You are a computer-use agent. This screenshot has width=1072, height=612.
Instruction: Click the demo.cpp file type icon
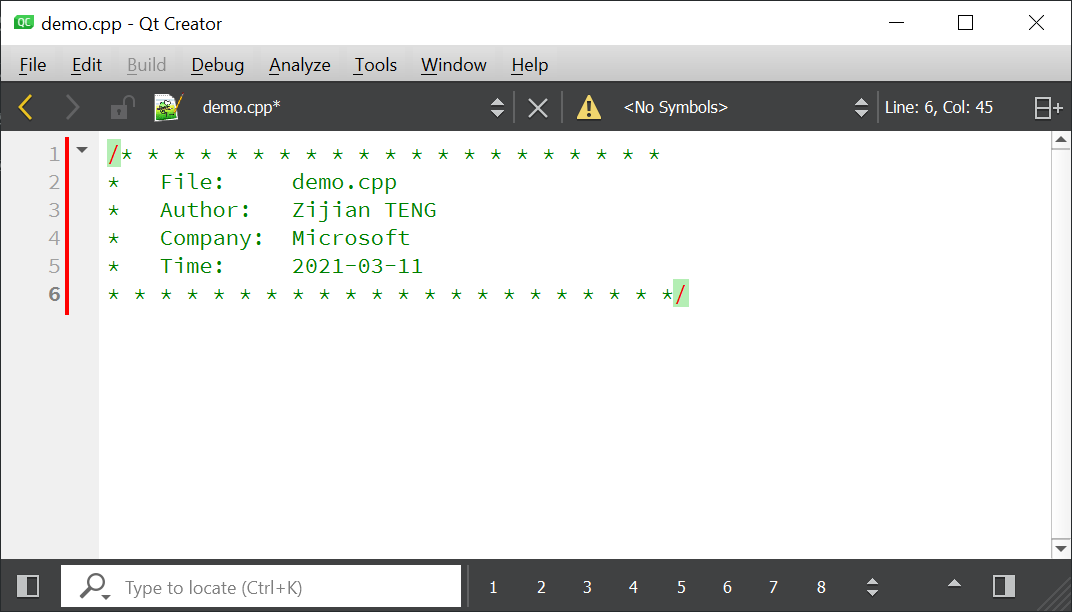[168, 107]
